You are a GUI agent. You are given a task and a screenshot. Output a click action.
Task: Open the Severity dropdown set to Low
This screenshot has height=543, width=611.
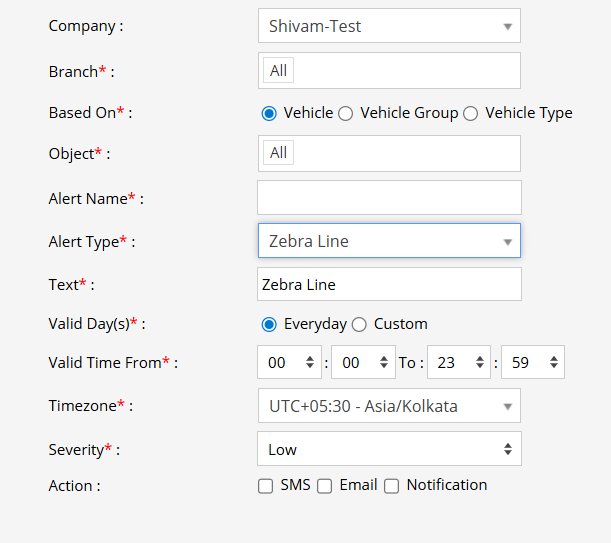[388, 449]
